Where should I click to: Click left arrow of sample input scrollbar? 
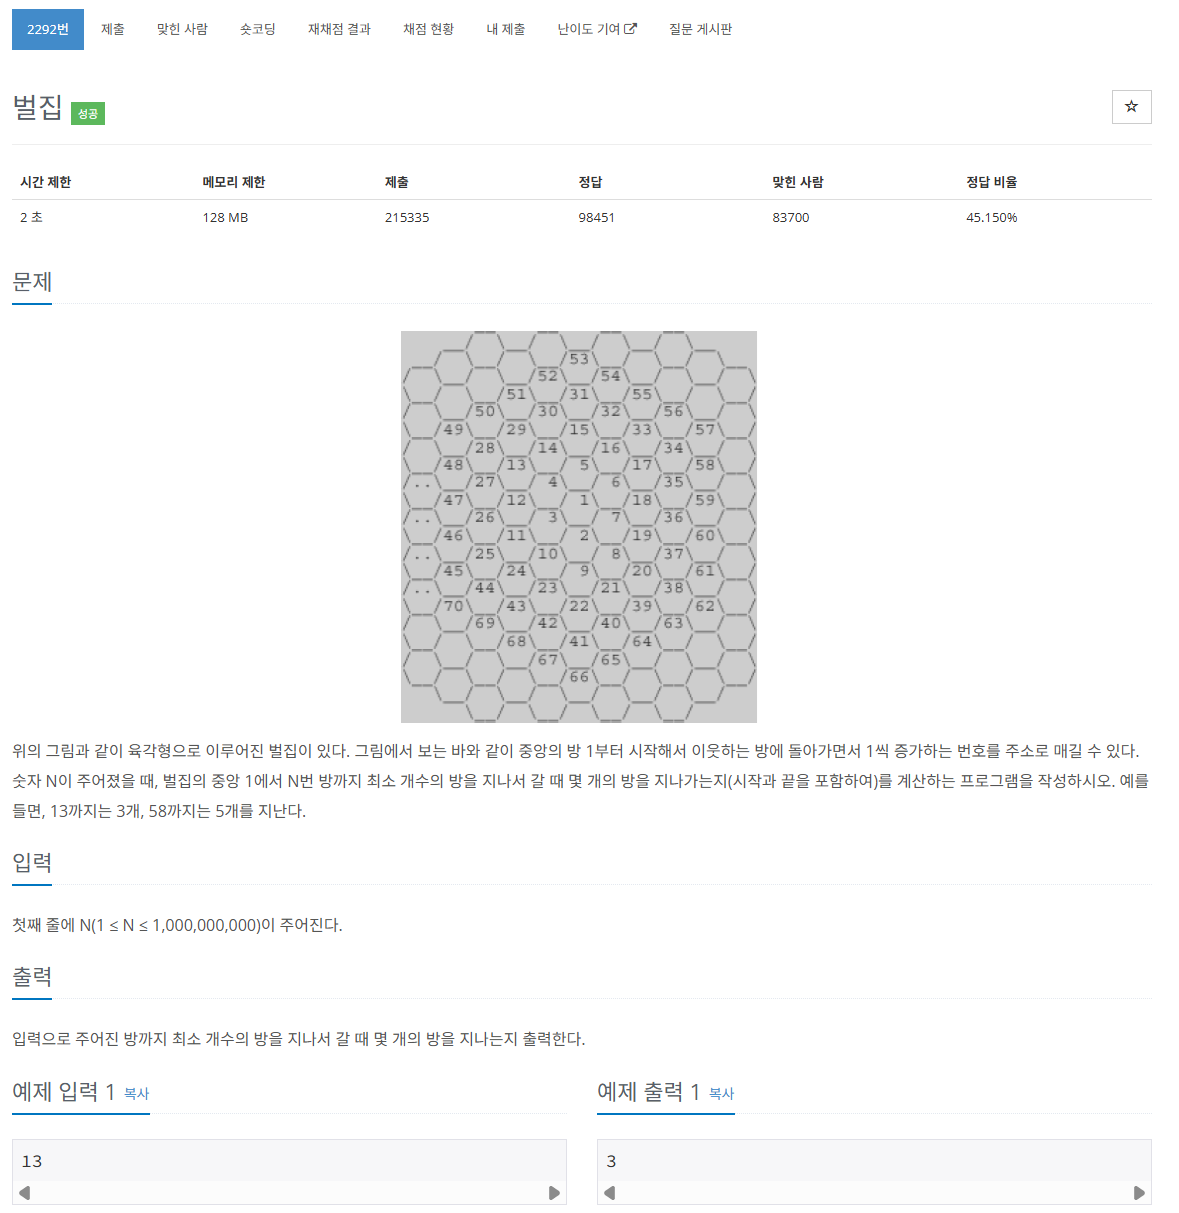24,1192
